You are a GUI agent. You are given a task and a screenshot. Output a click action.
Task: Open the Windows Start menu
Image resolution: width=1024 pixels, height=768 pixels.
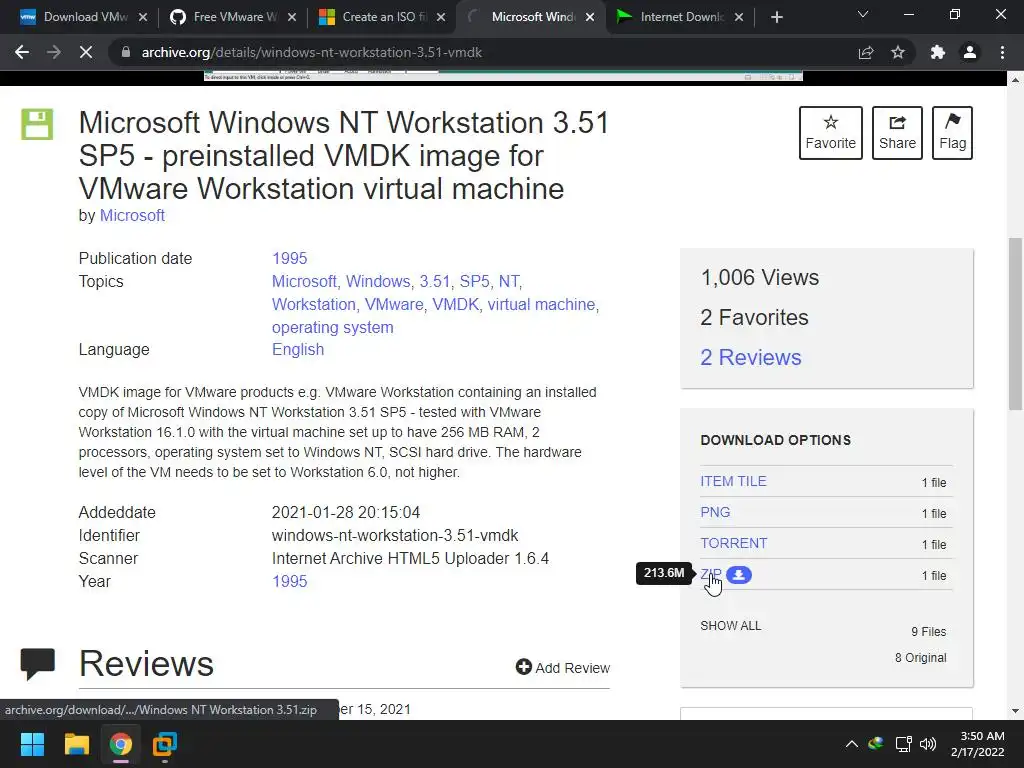click(32, 744)
